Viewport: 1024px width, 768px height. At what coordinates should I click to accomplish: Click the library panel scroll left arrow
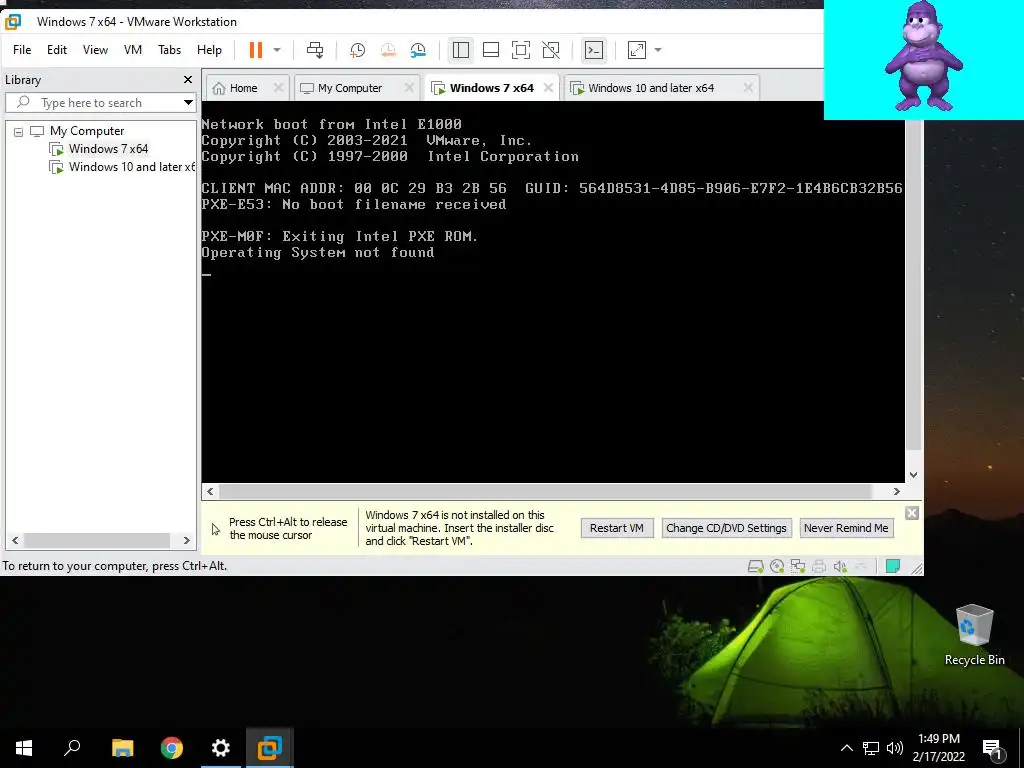(x=15, y=541)
